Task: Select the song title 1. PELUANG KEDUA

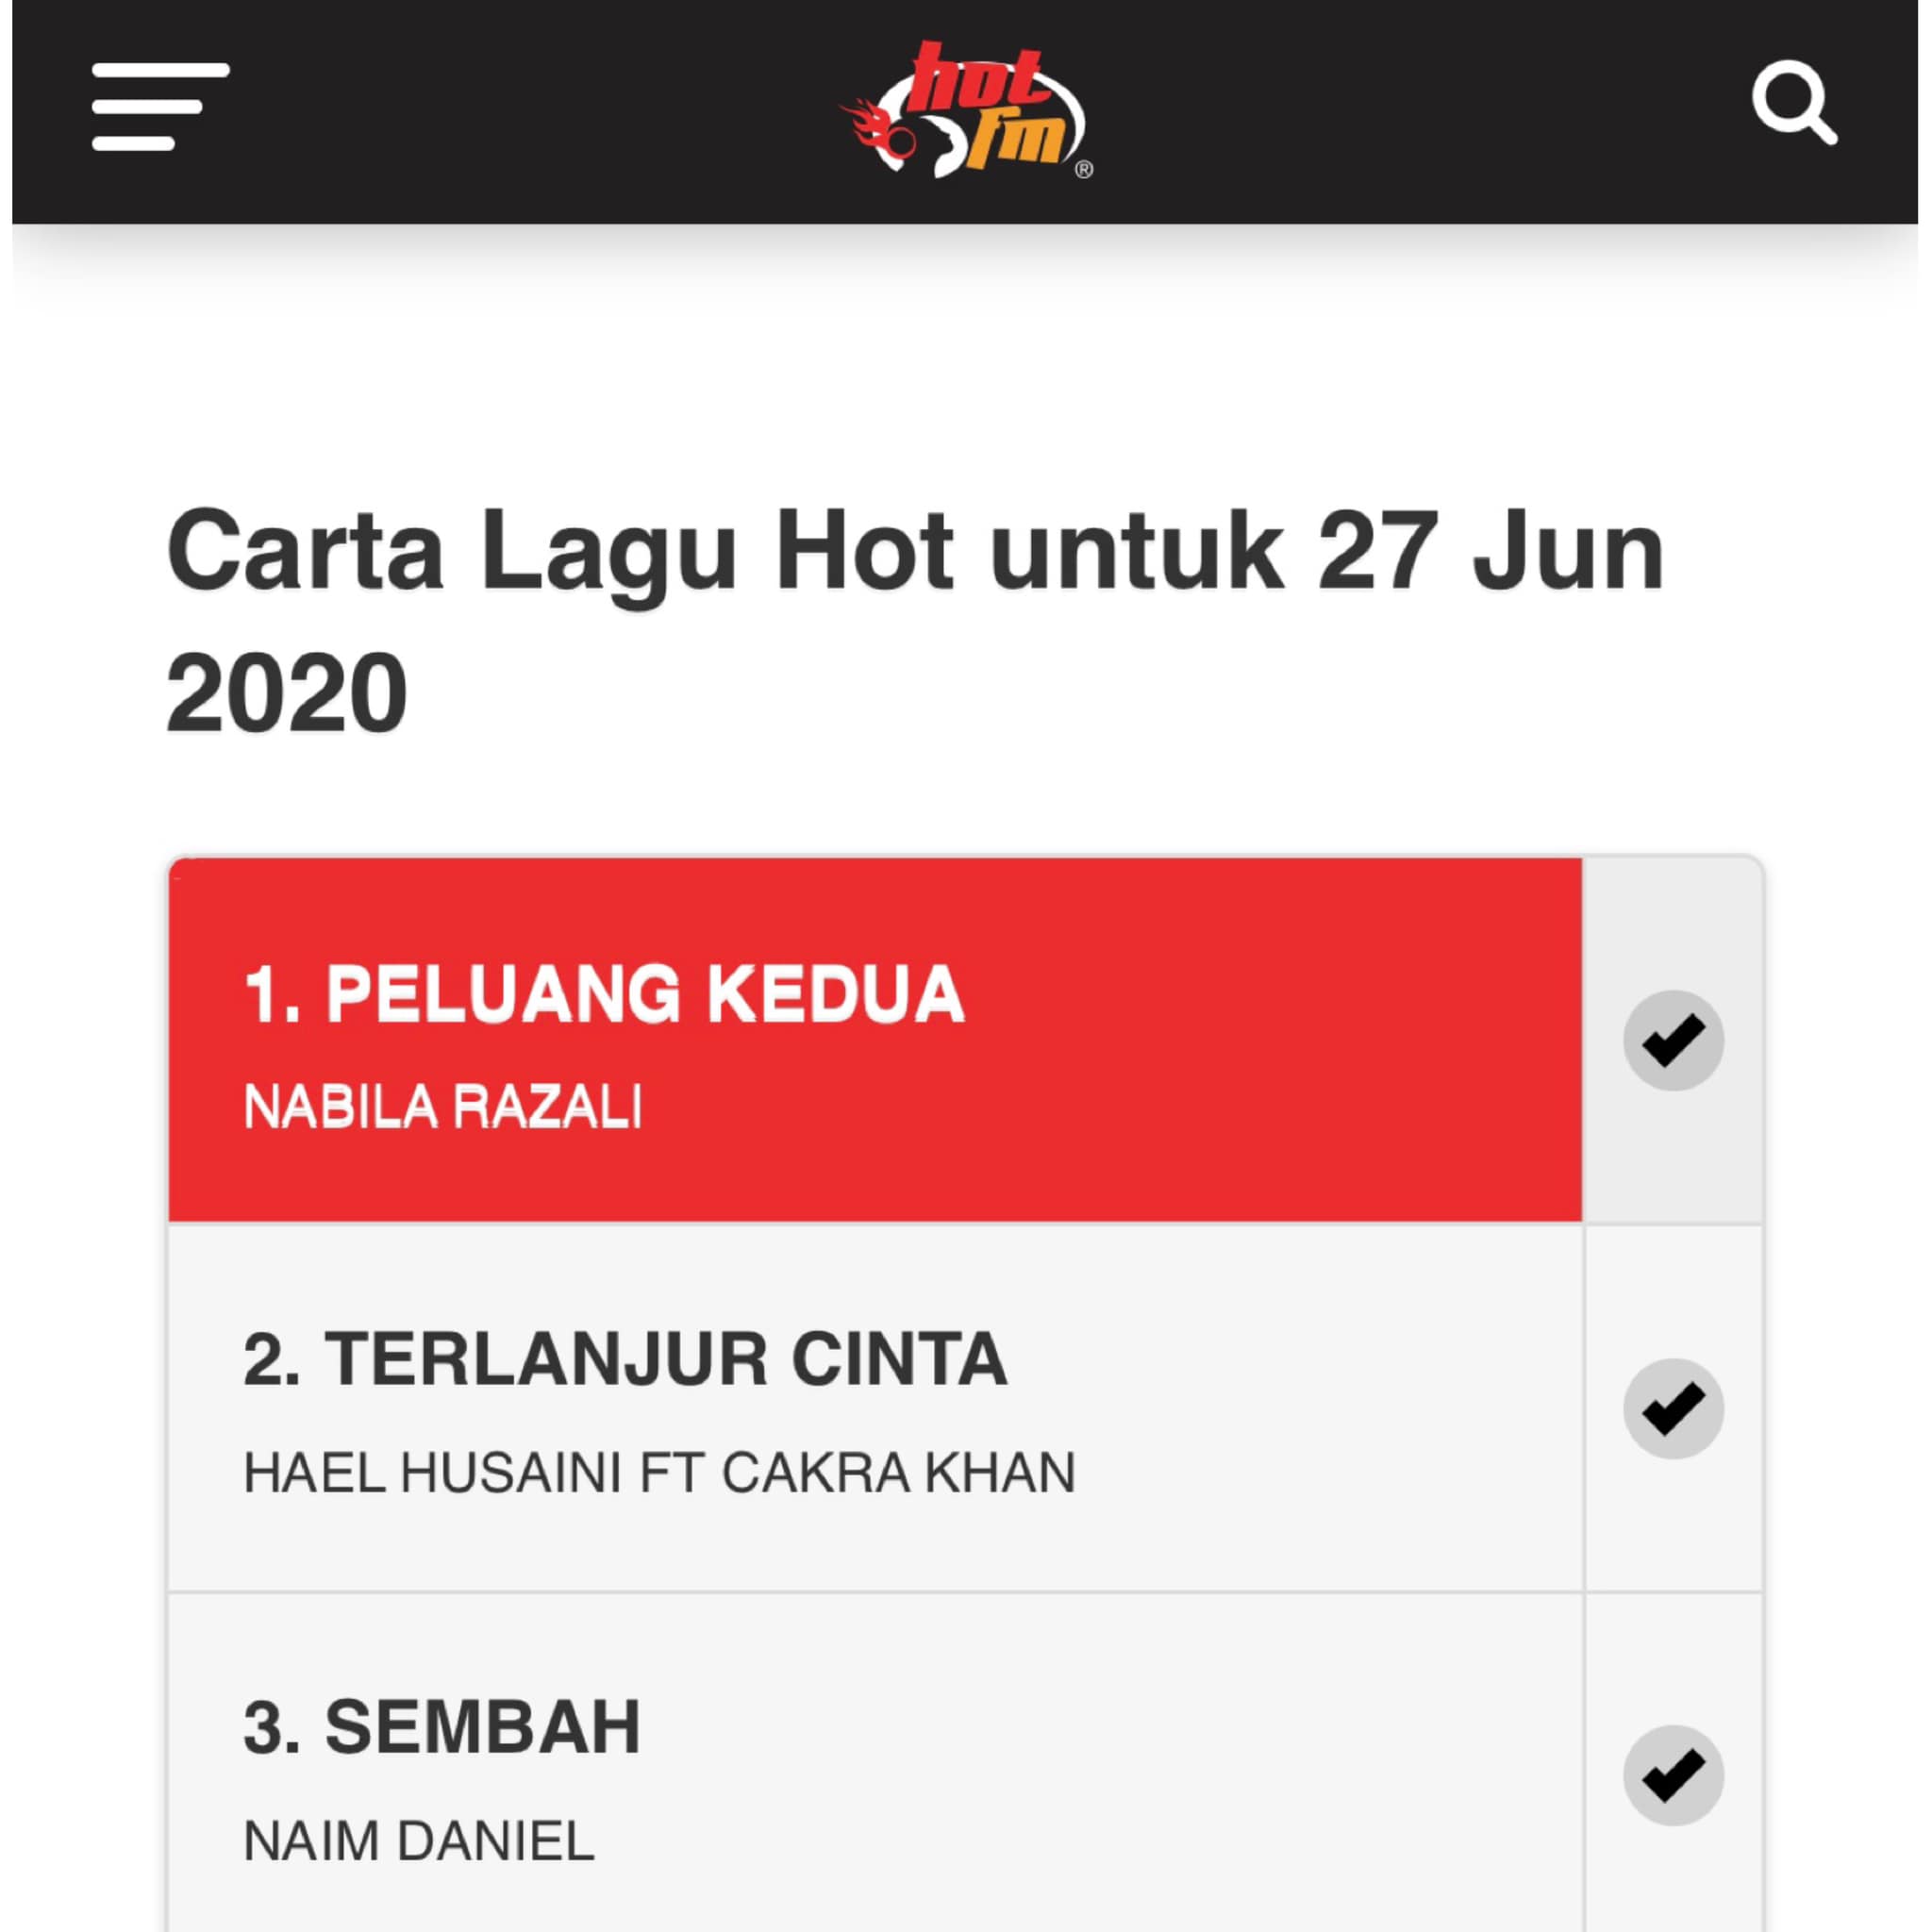Action: (x=604, y=994)
